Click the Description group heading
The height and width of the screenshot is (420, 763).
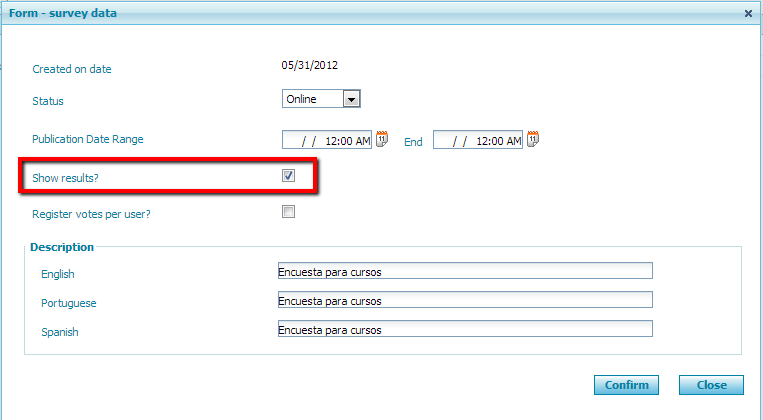[62, 247]
